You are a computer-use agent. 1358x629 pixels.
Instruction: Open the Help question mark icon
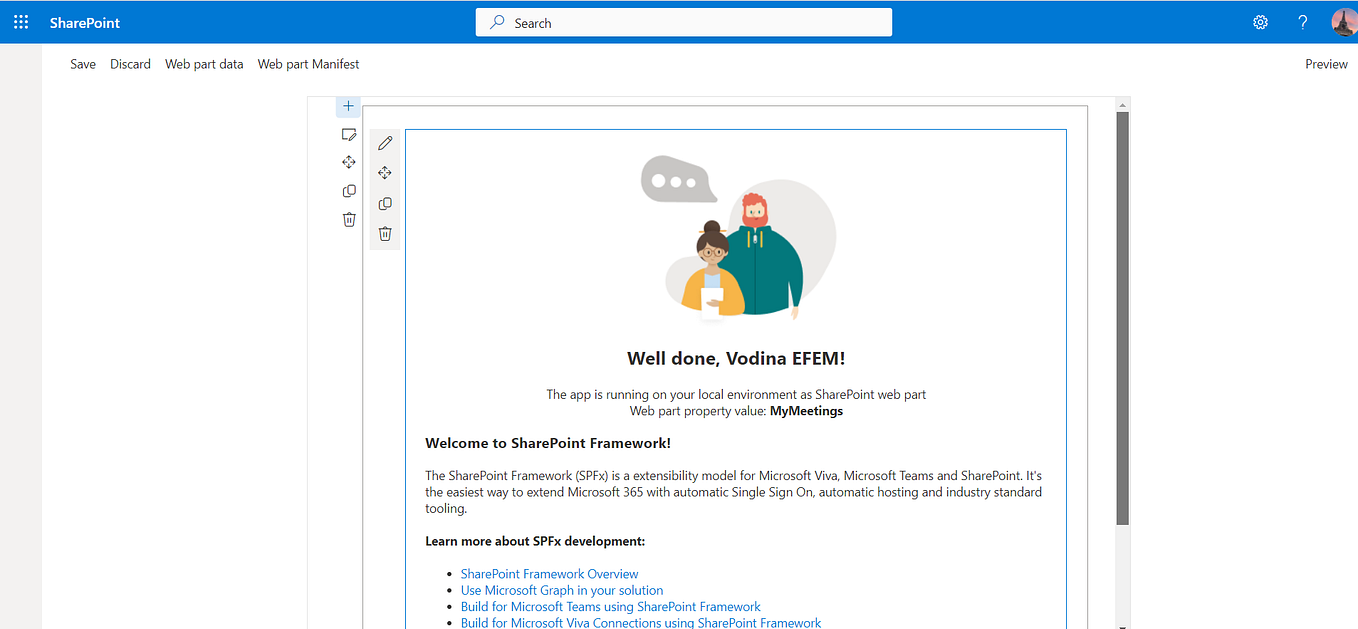[1302, 21]
